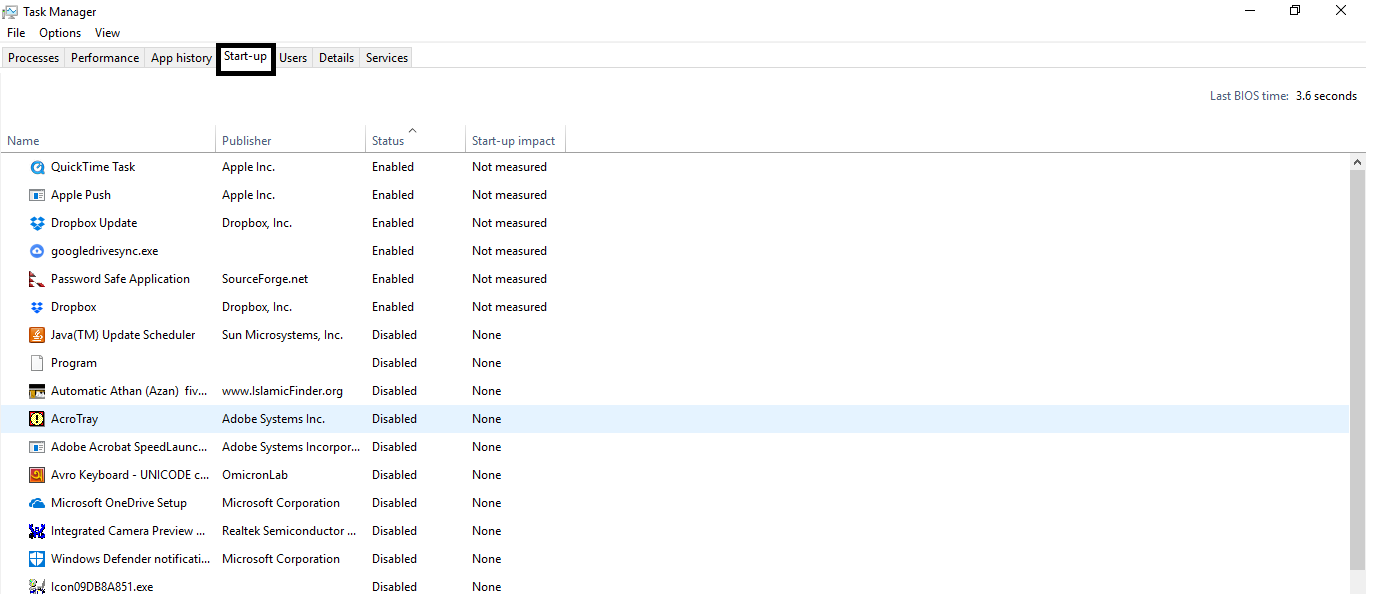Screen dimensions: 1374x594
Task: Click the SourceForge.net publisher cell
Action: (x=265, y=279)
